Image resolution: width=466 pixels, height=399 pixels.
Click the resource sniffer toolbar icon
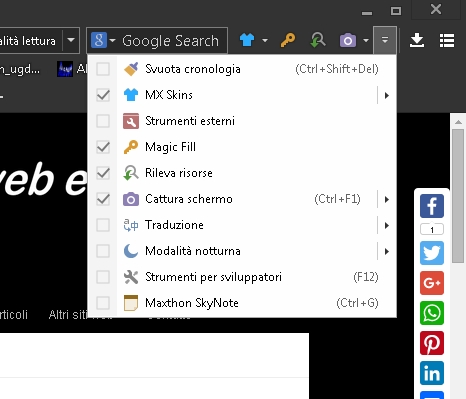pyautogui.click(x=318, y=40)
